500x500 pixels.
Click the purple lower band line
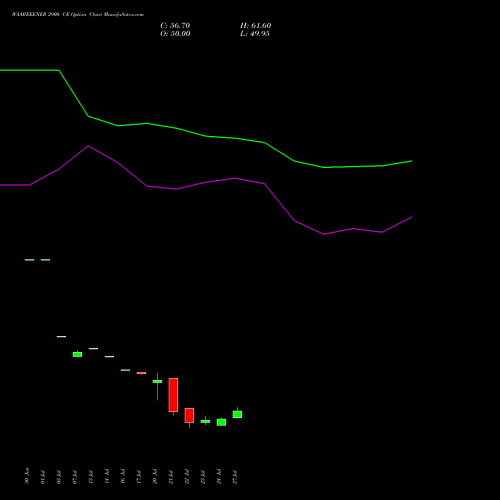pyautogui.click(x=207, y=182)
